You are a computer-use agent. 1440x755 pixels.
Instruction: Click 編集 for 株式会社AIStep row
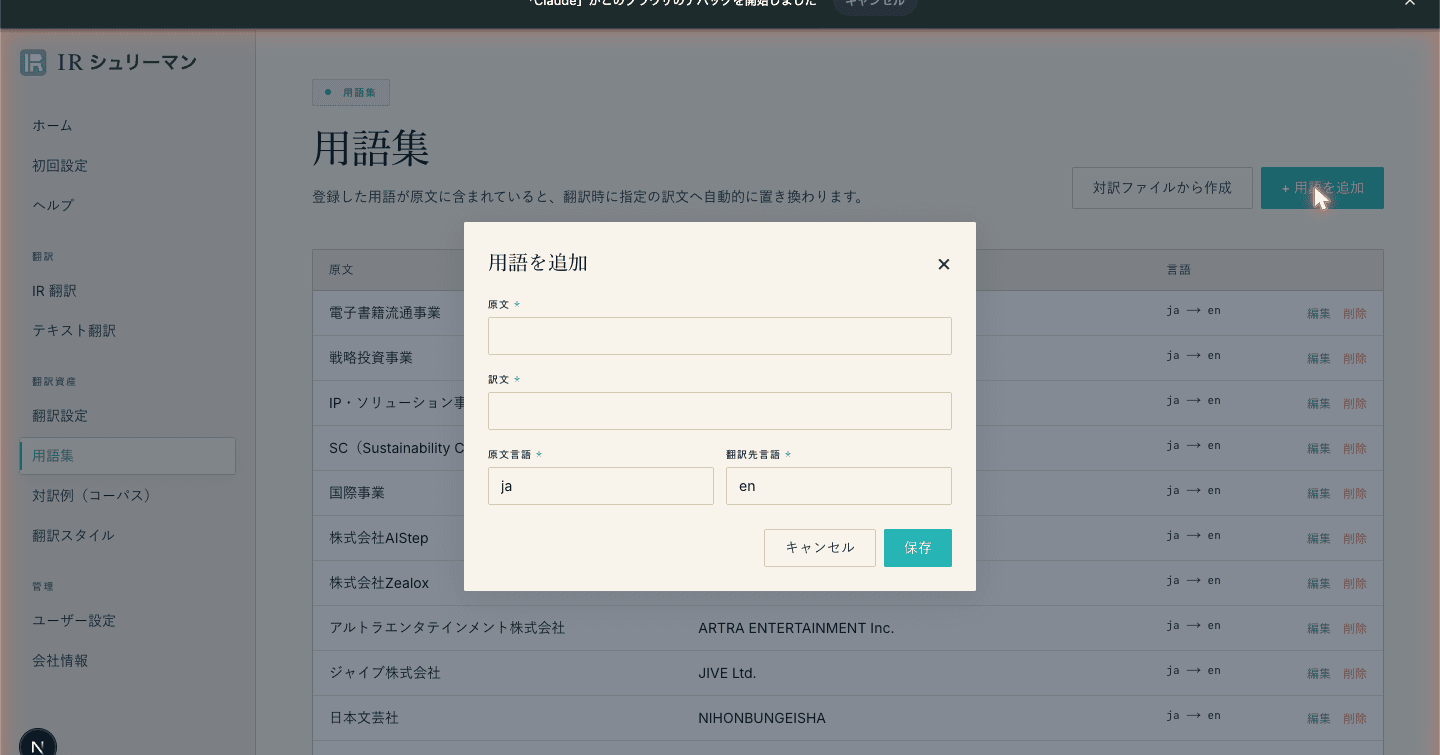(1319, 539)
